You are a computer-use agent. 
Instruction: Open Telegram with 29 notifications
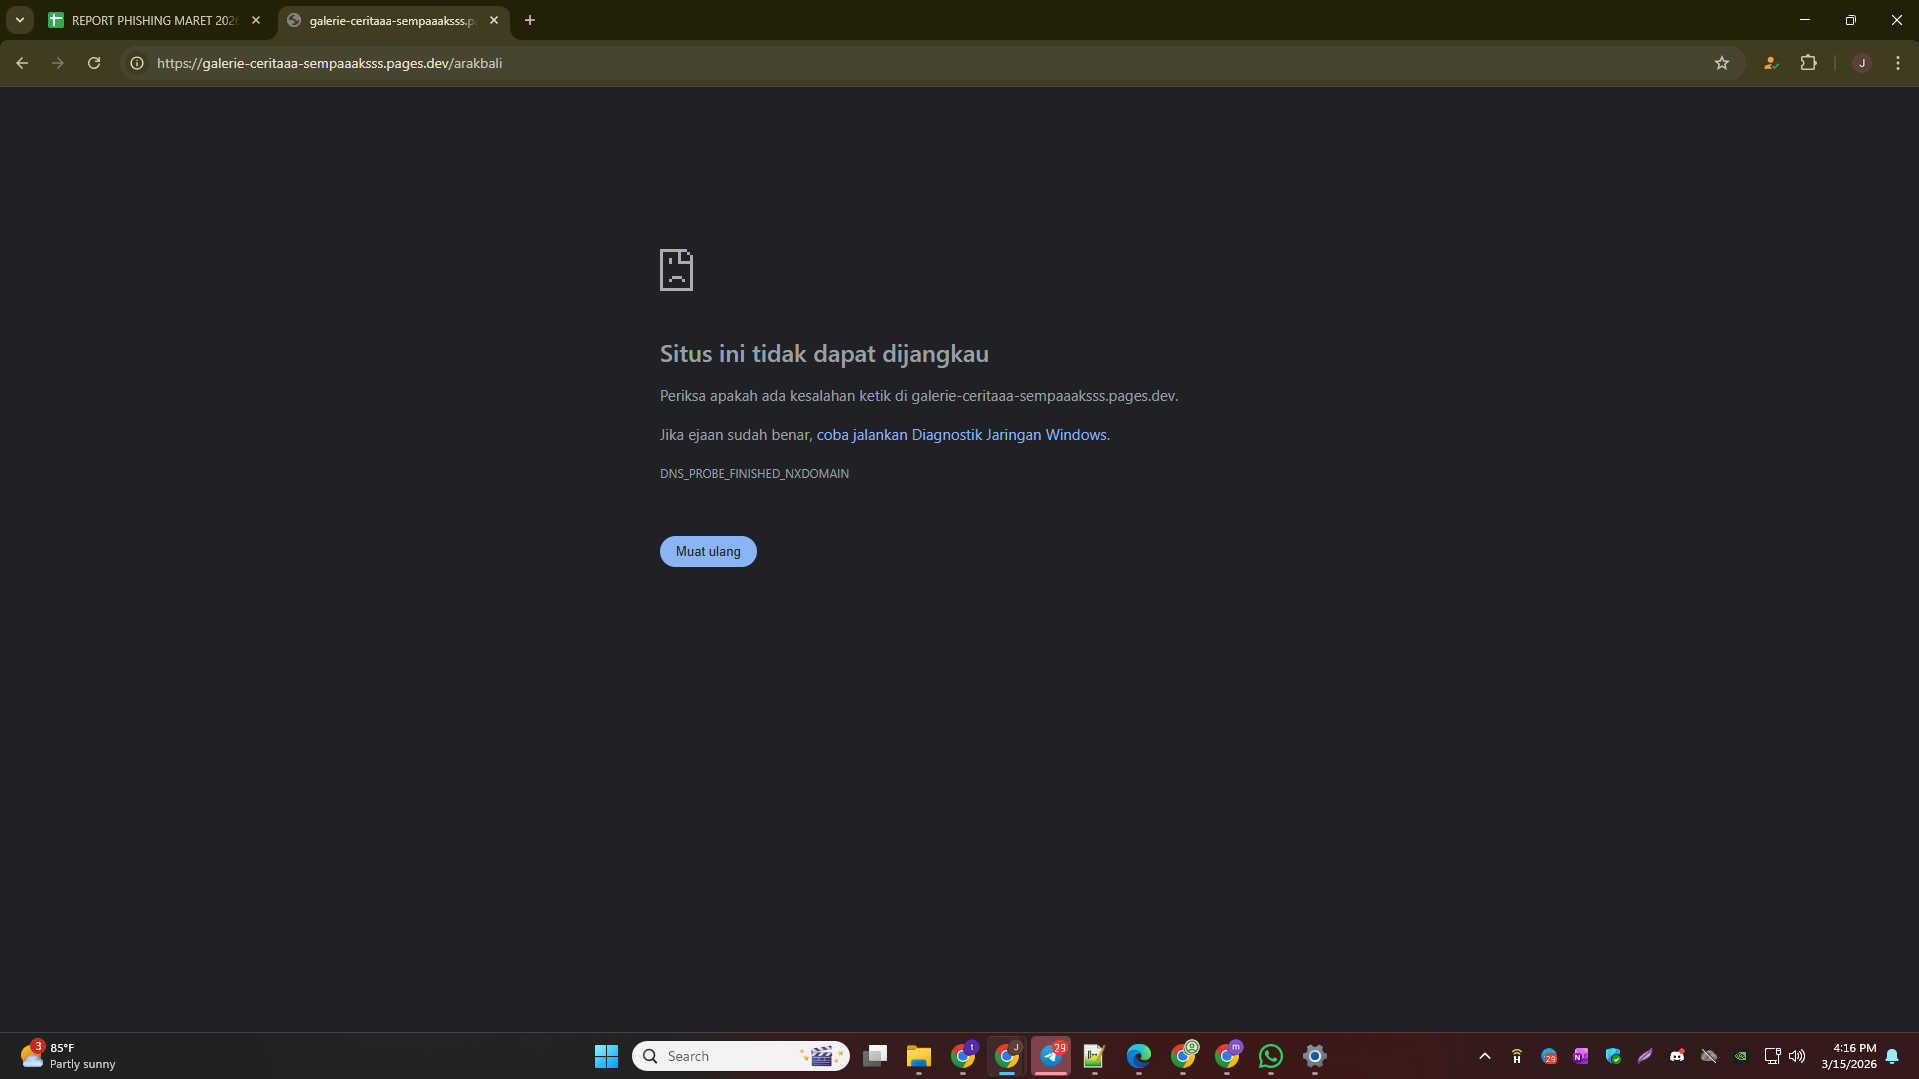(1051, 1056)
